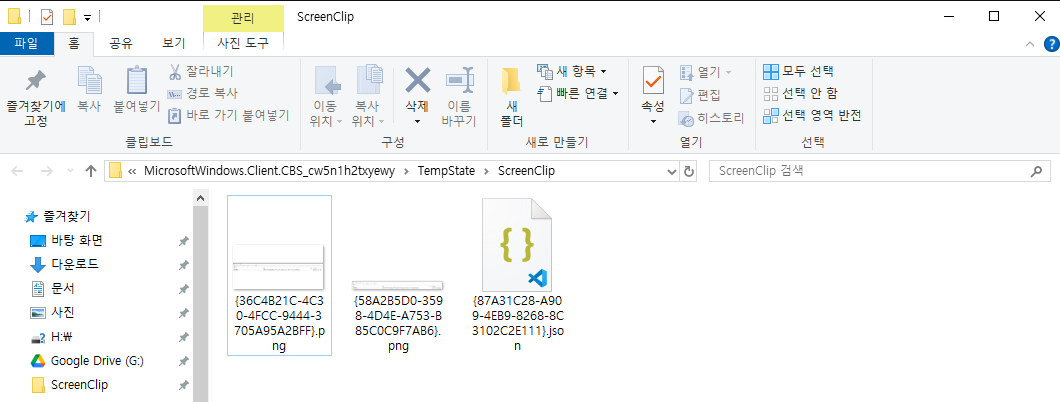Open the 파일 menu tab
1060x402 pixels.
(26, 44)
